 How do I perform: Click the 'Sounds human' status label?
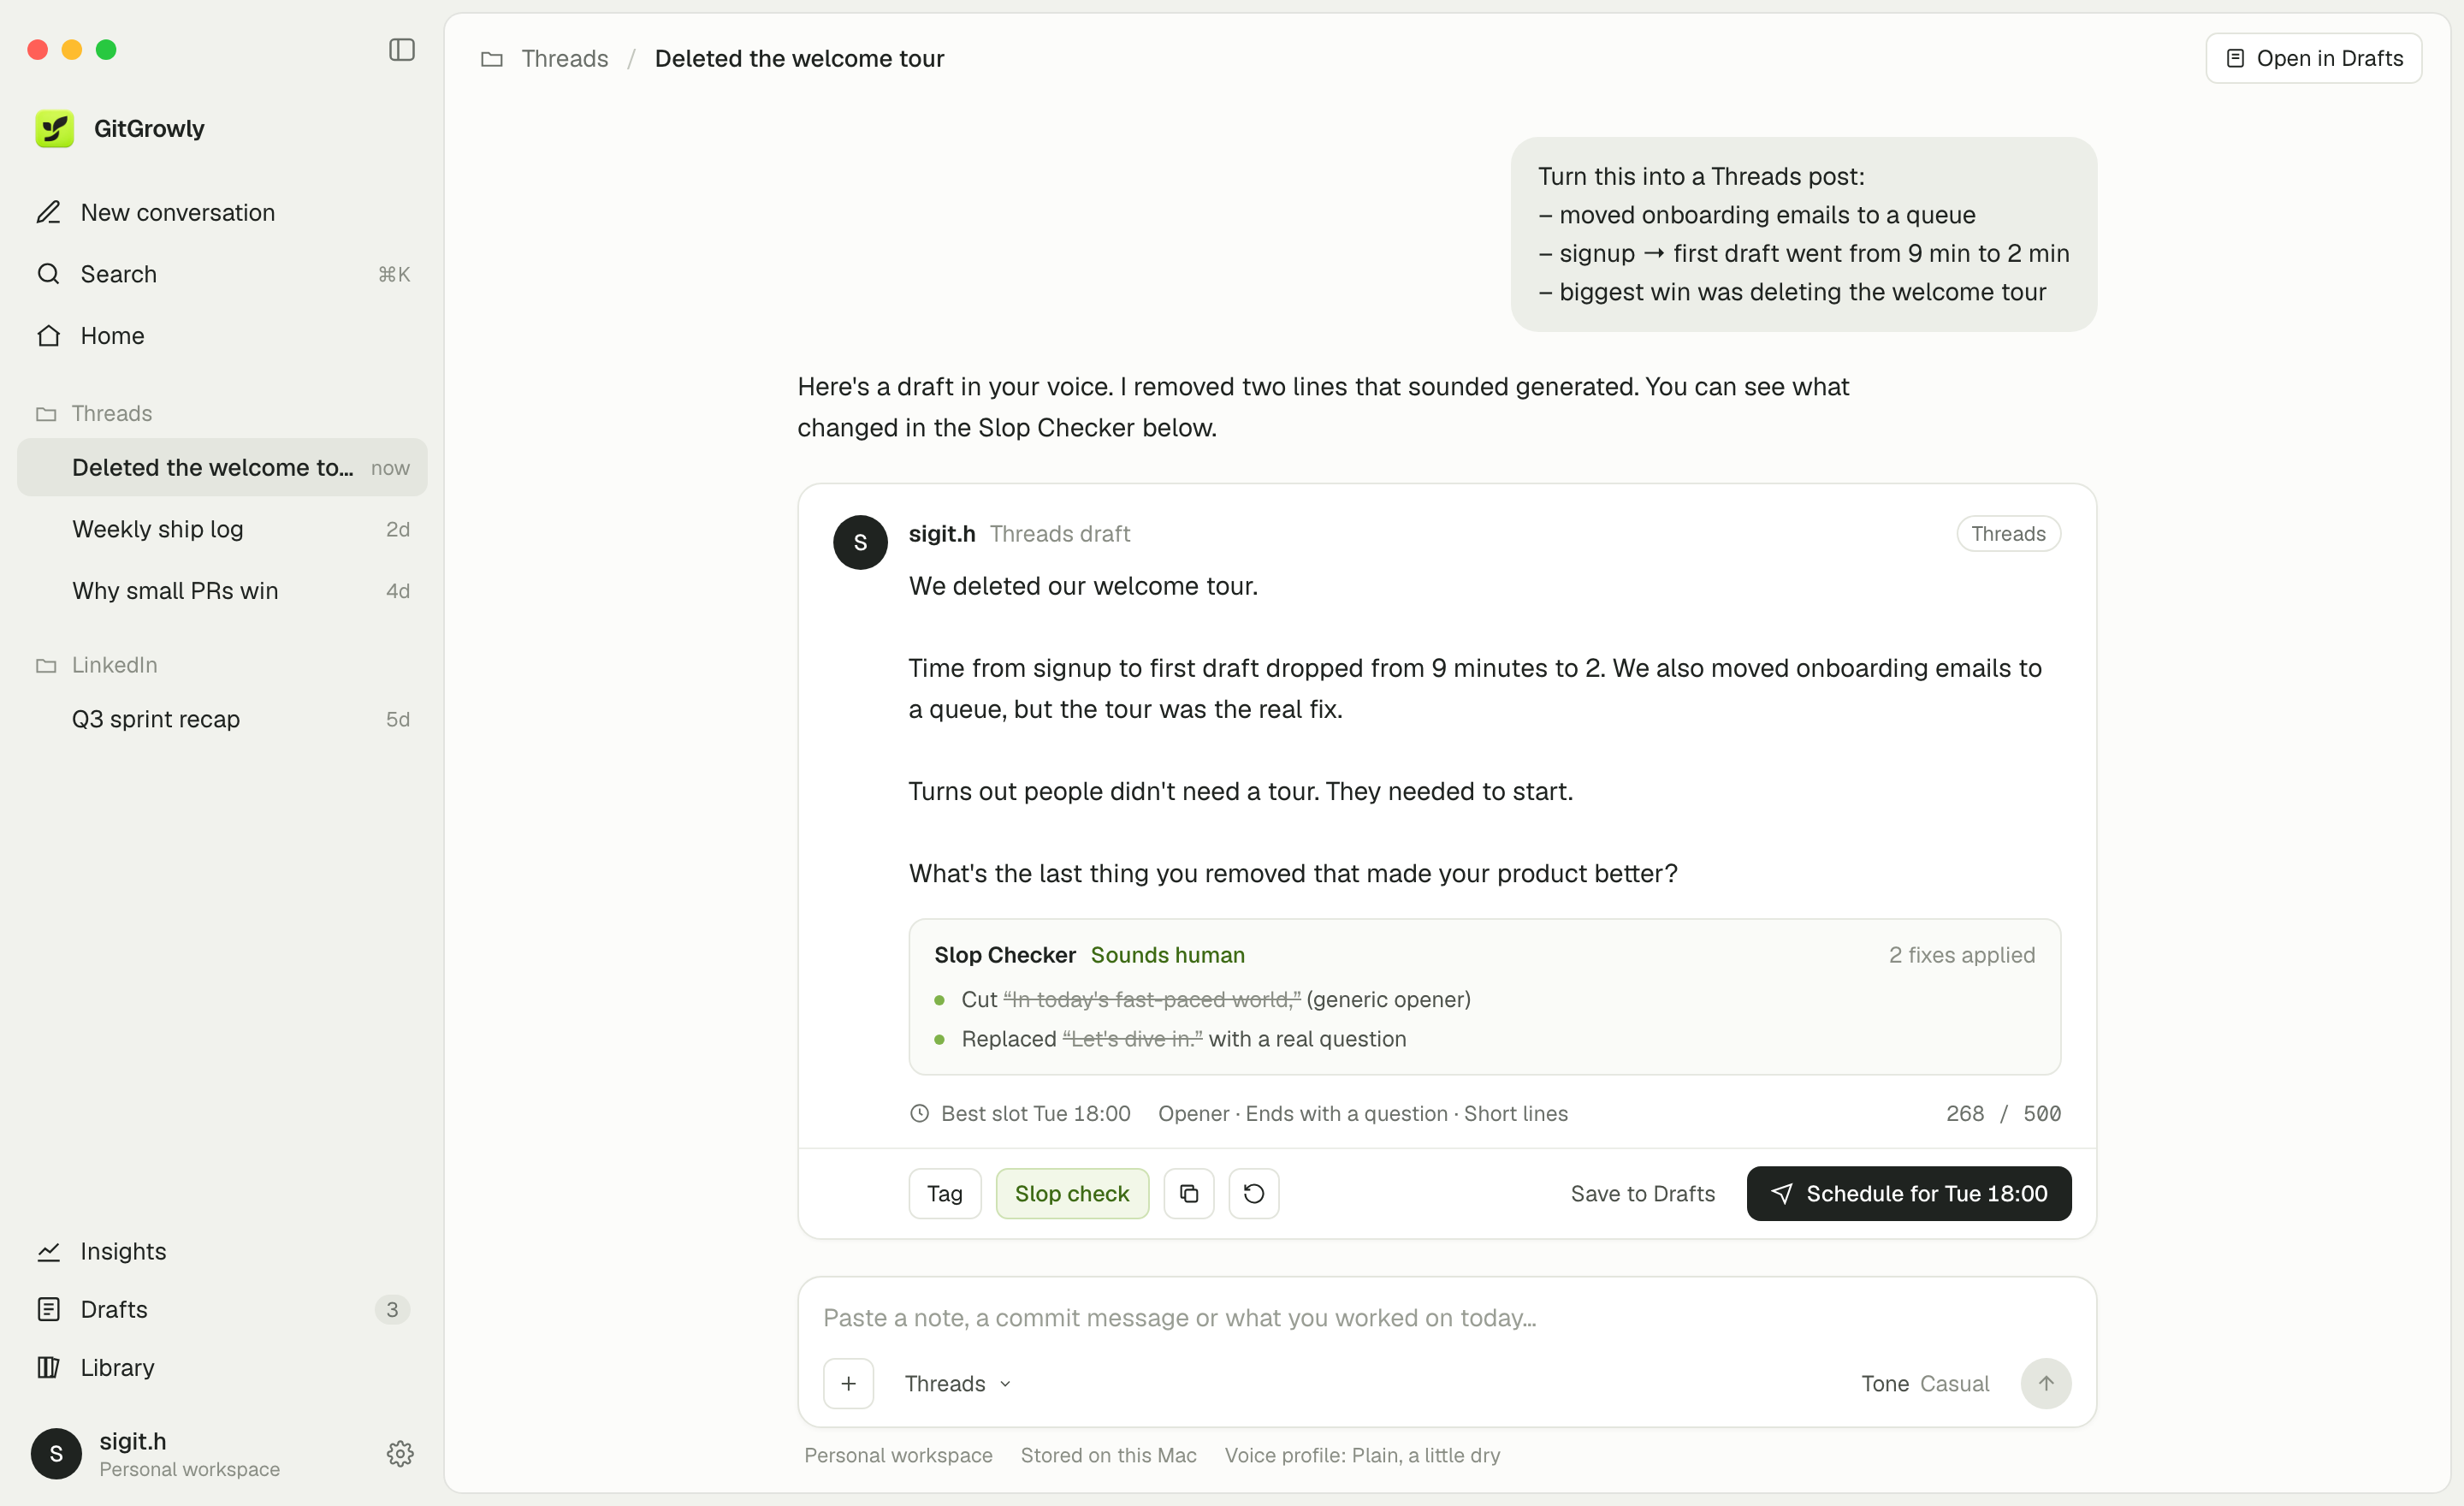click(x=1167, y=955)
